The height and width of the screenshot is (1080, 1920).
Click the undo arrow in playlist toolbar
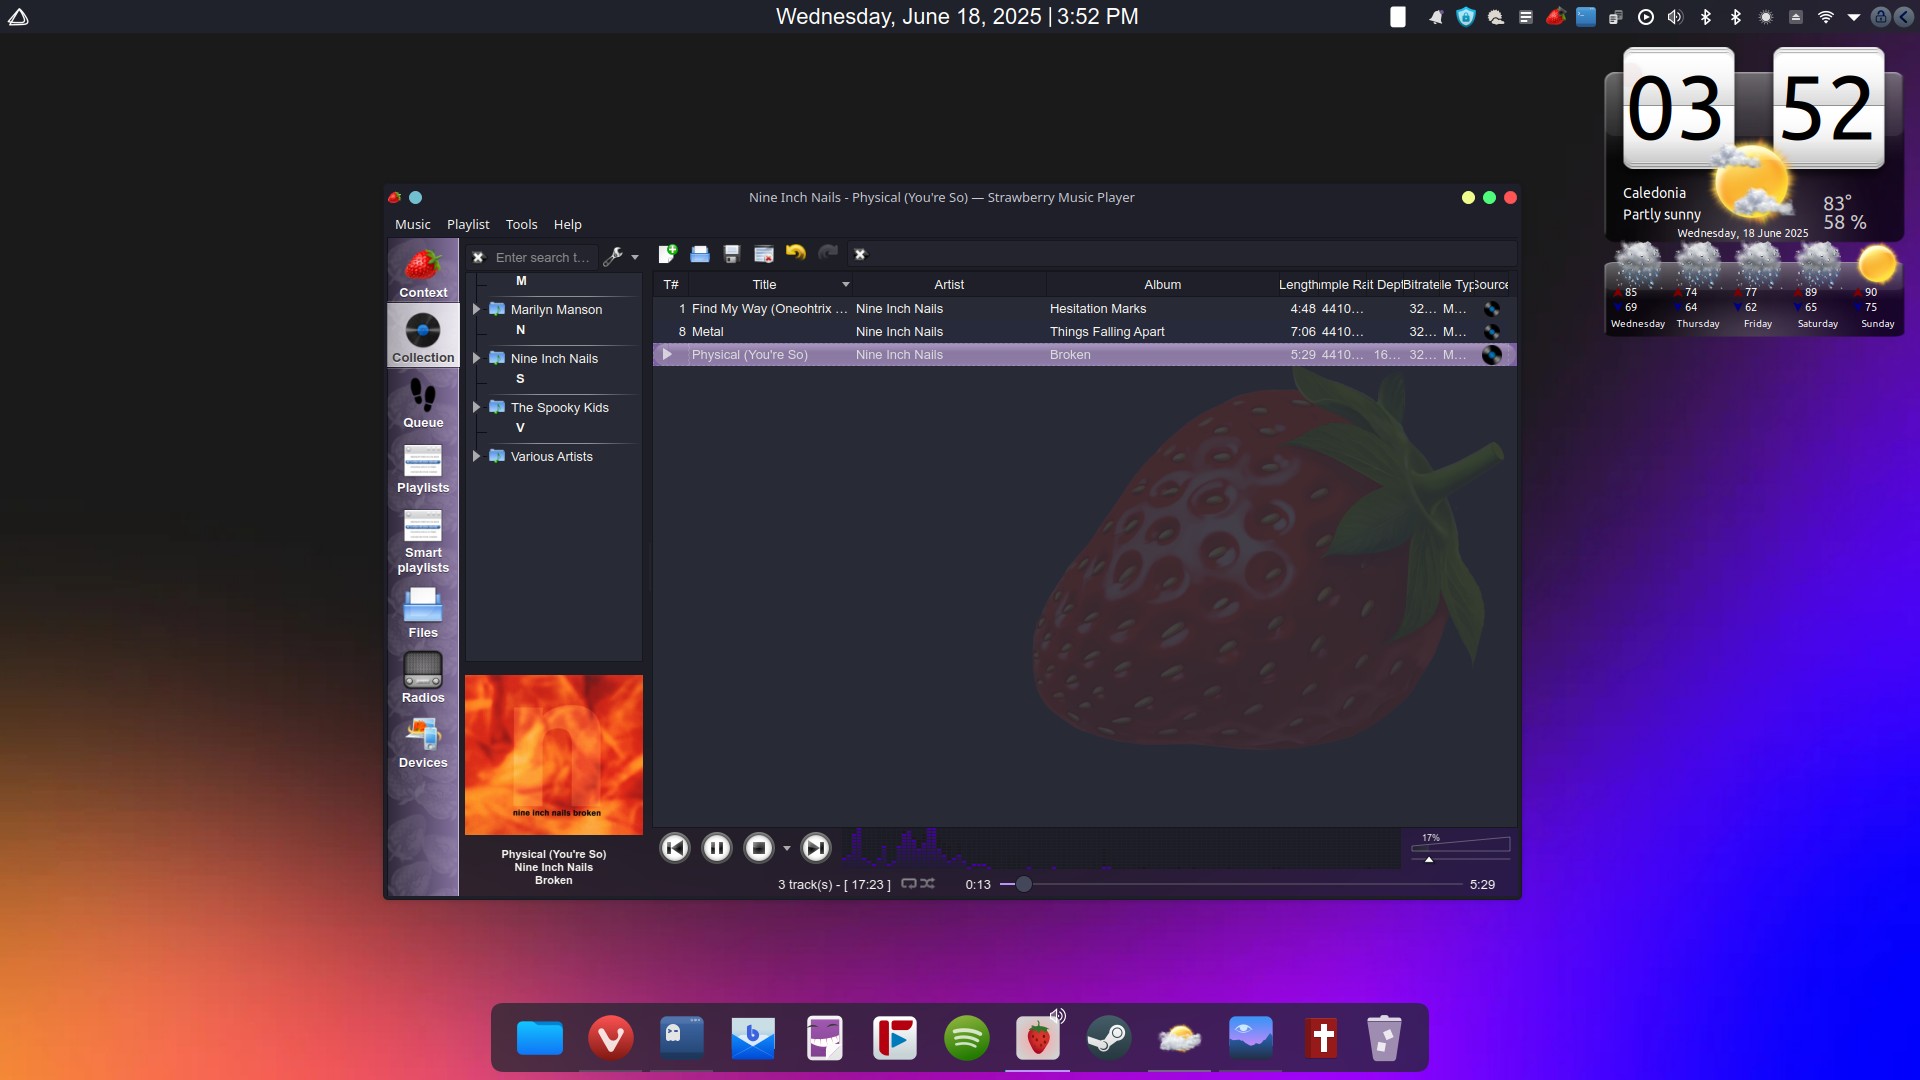[796, 253]
